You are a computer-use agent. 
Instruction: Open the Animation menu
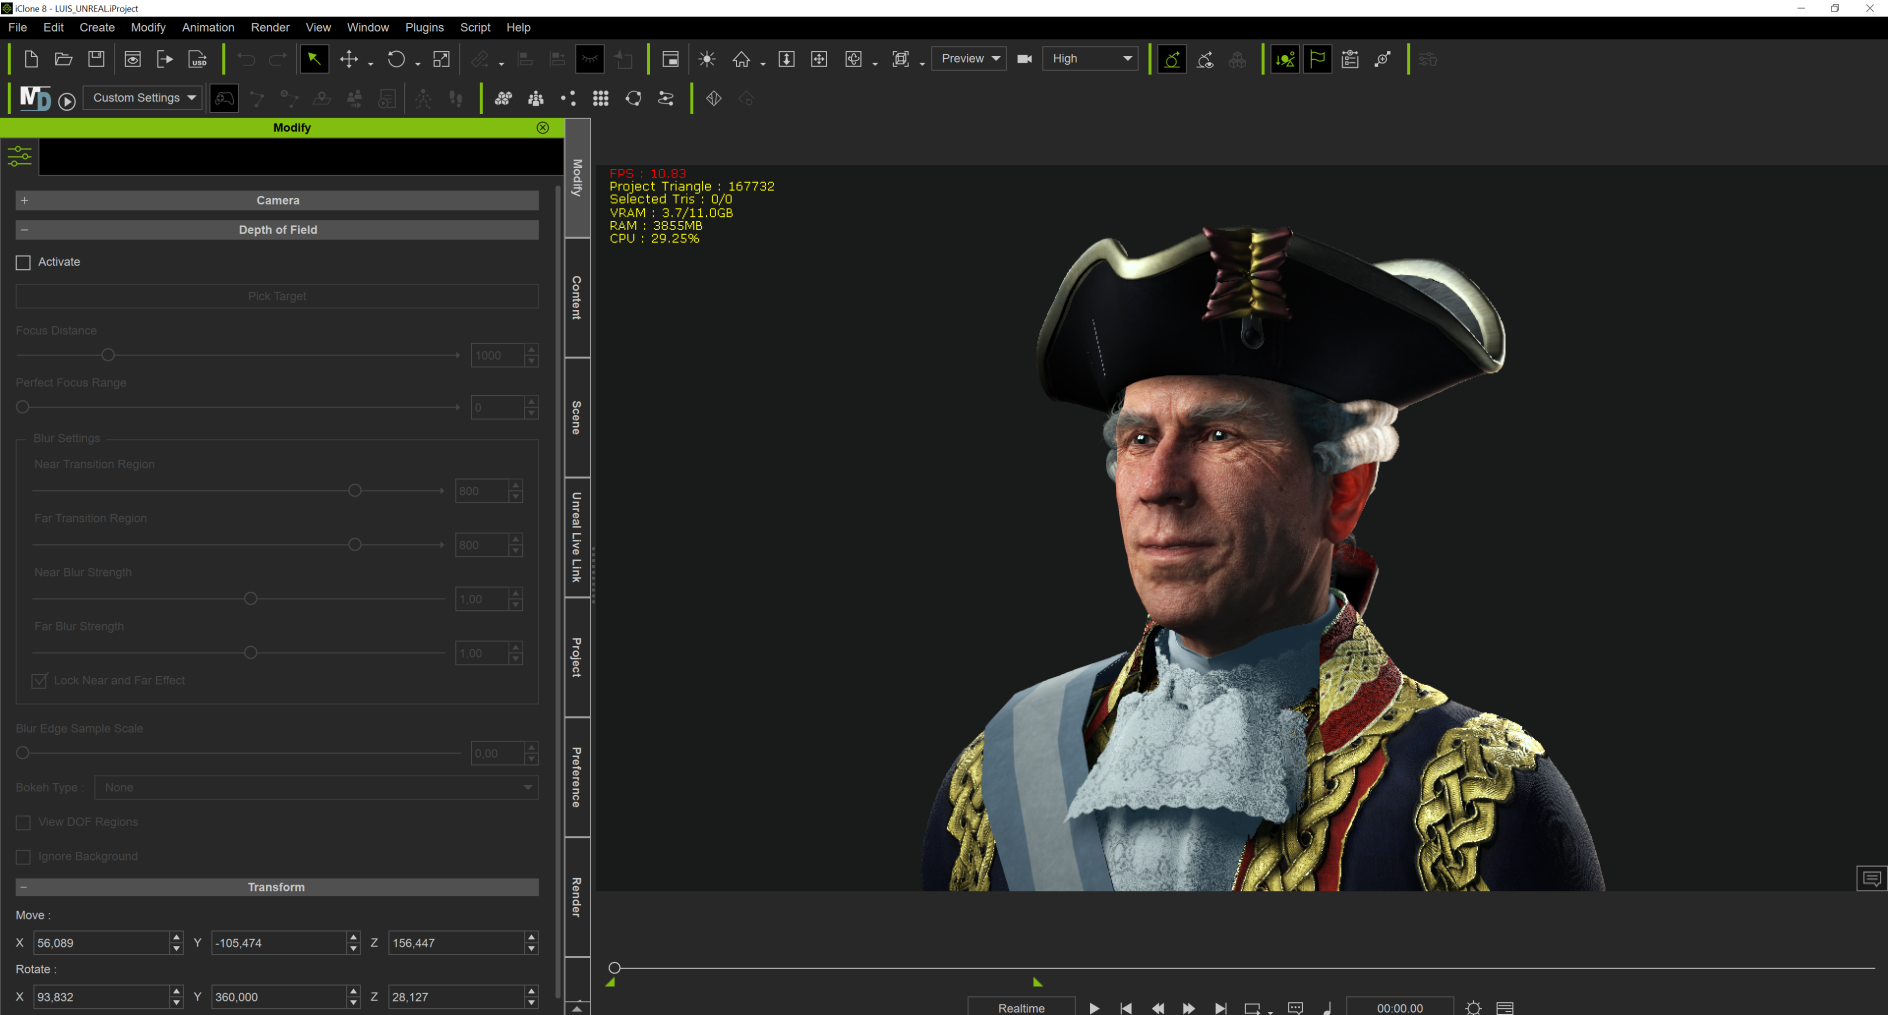point(207,27)
